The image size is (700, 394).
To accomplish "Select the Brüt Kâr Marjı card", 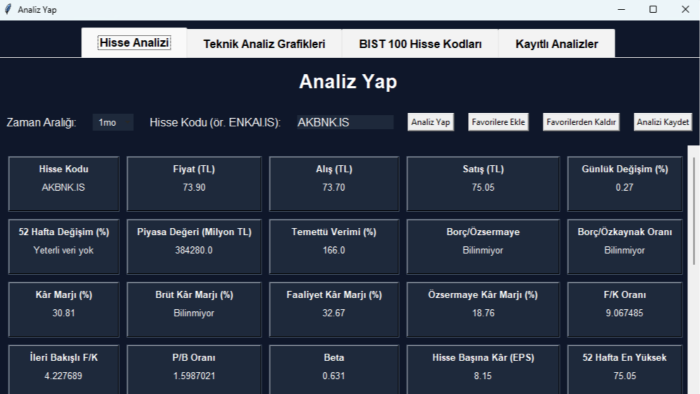I will coord(194,309).
